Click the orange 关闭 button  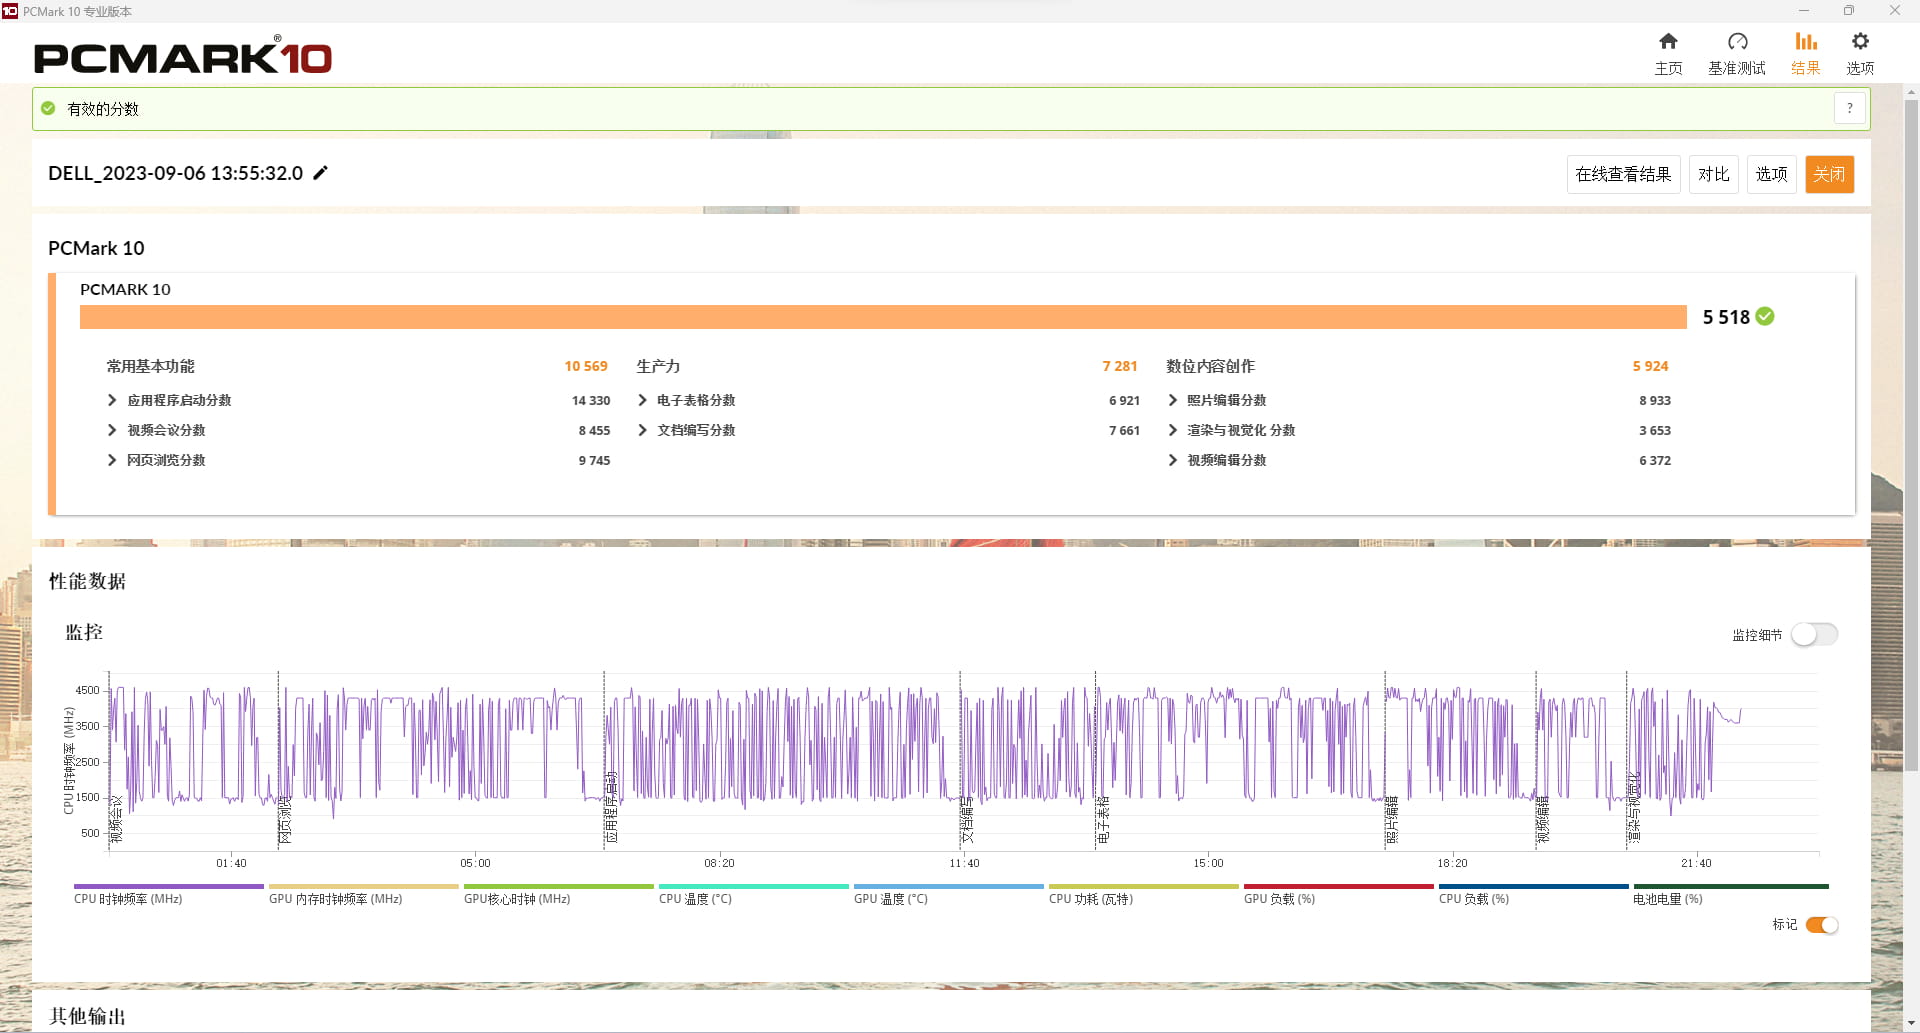click(1829, 174)
